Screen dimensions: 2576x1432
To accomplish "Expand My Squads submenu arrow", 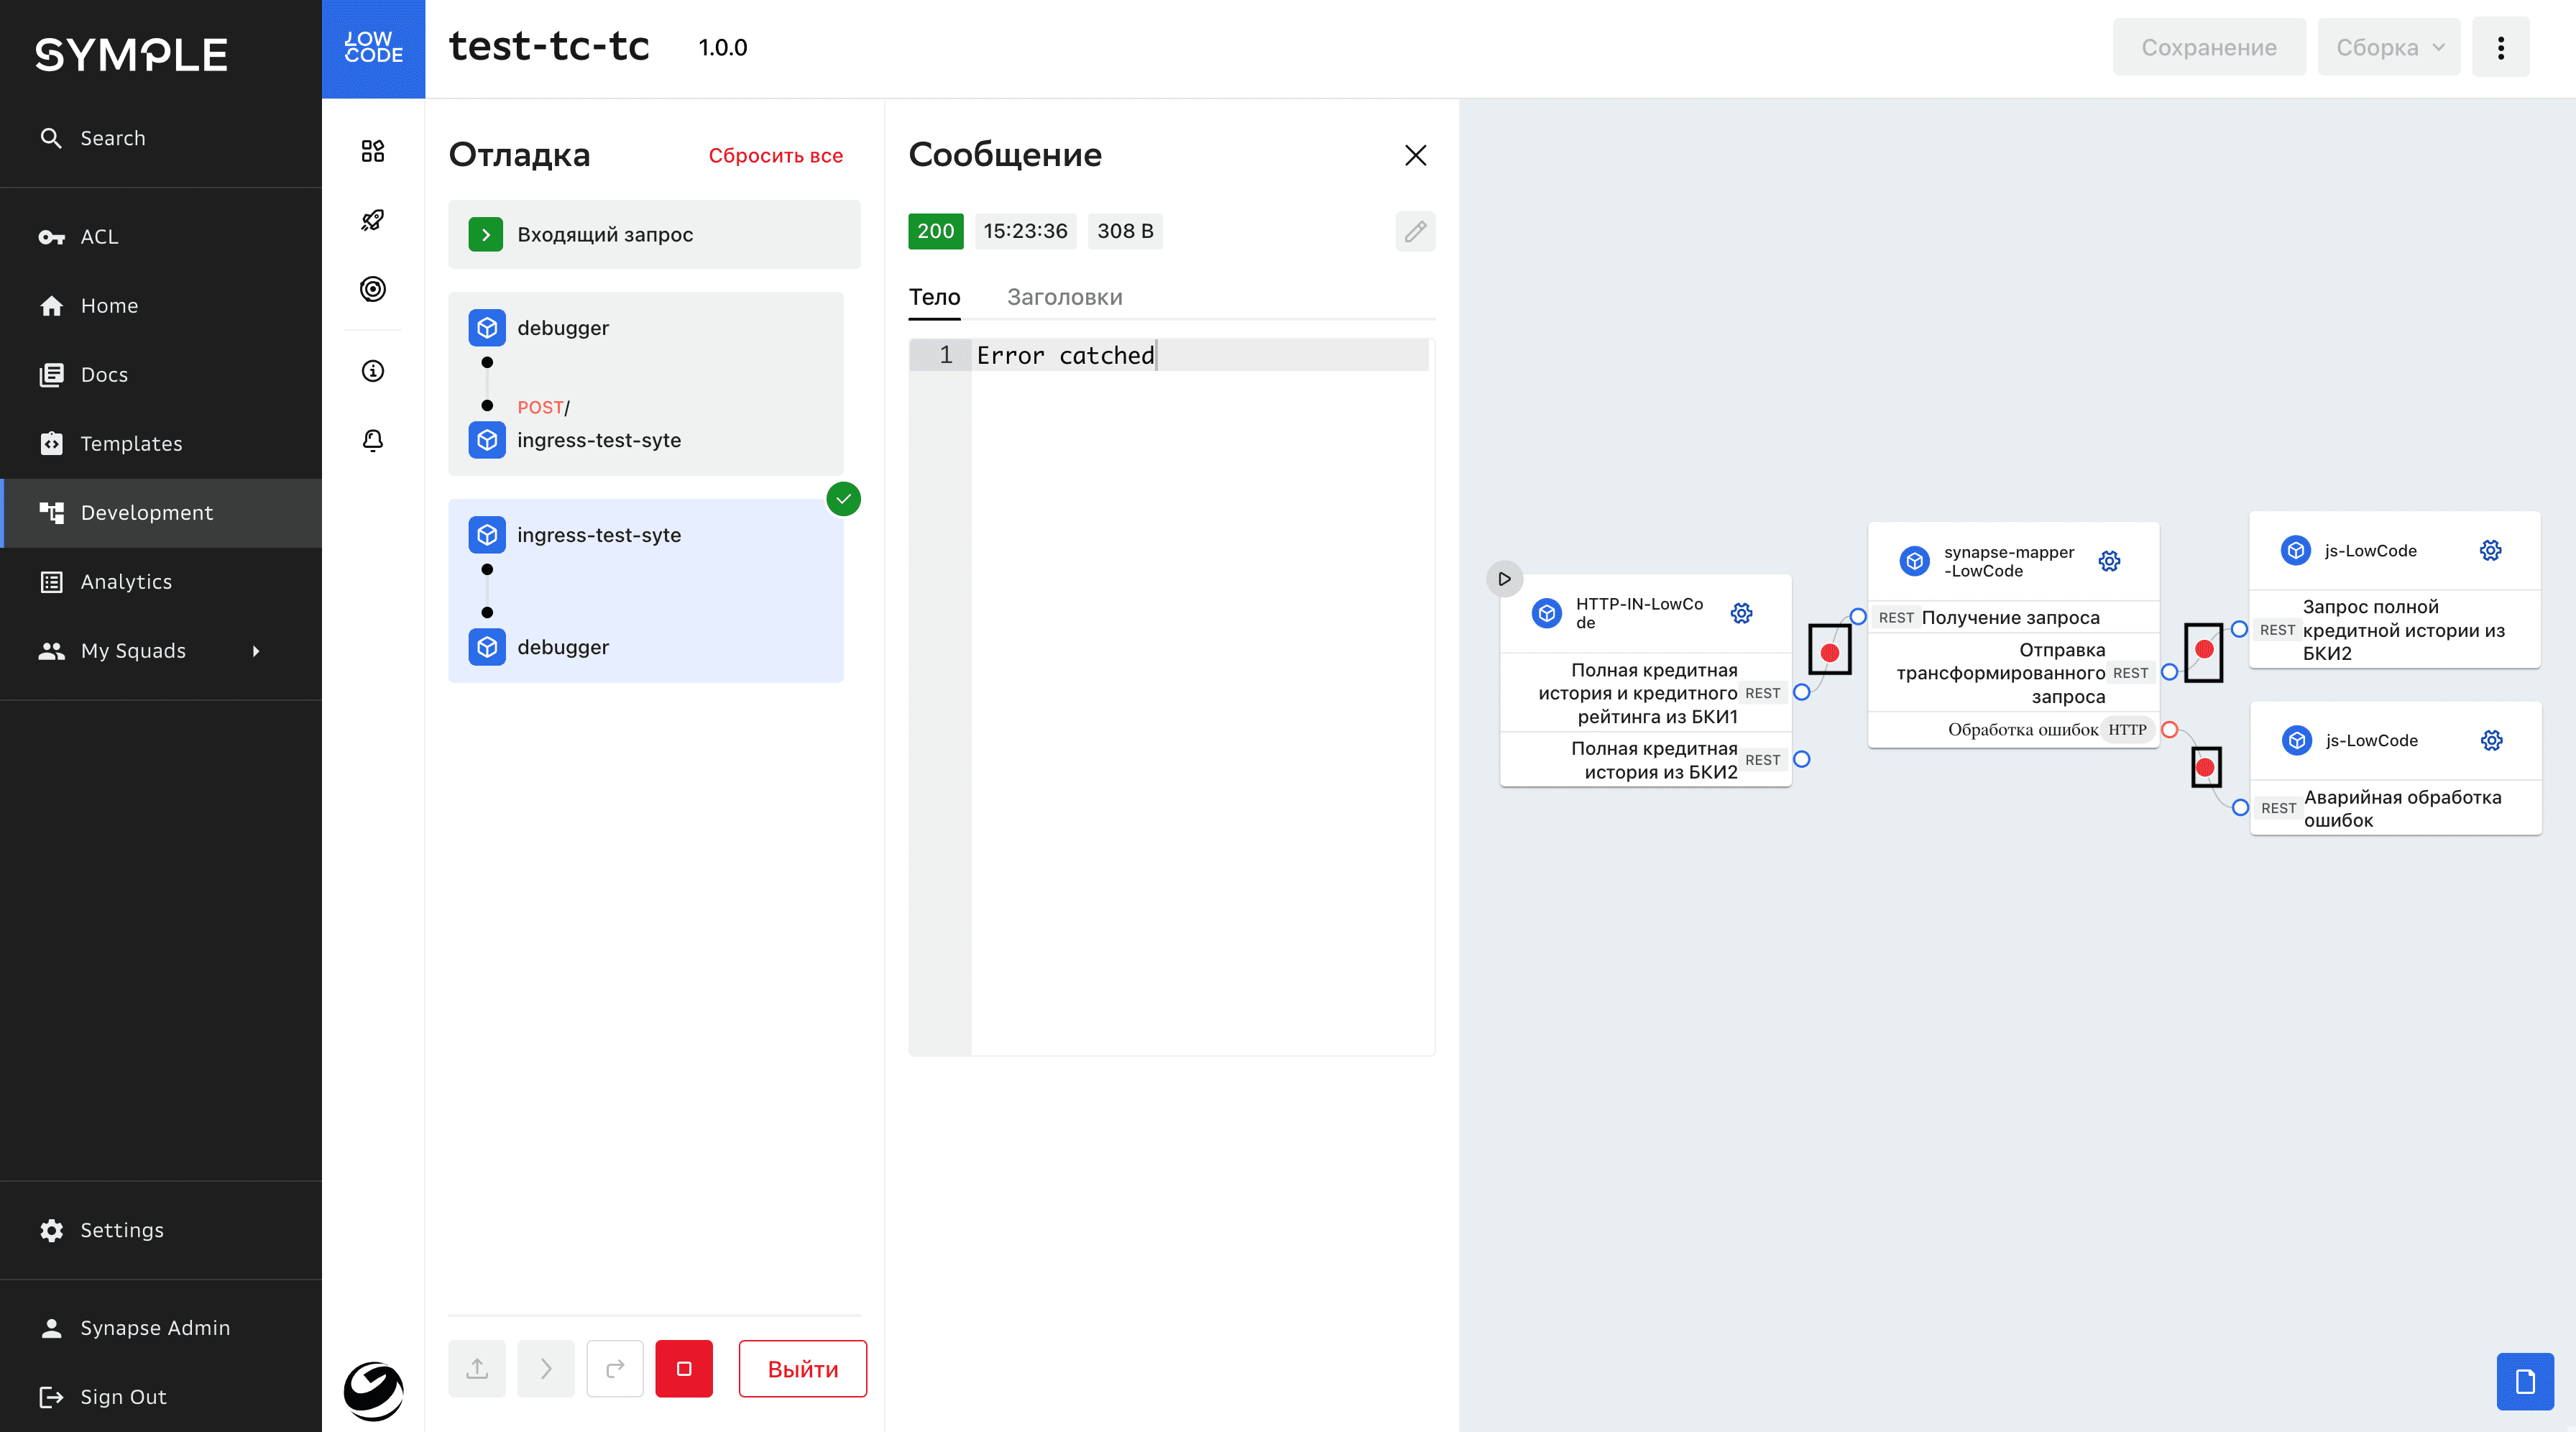I will click(256, 651).
